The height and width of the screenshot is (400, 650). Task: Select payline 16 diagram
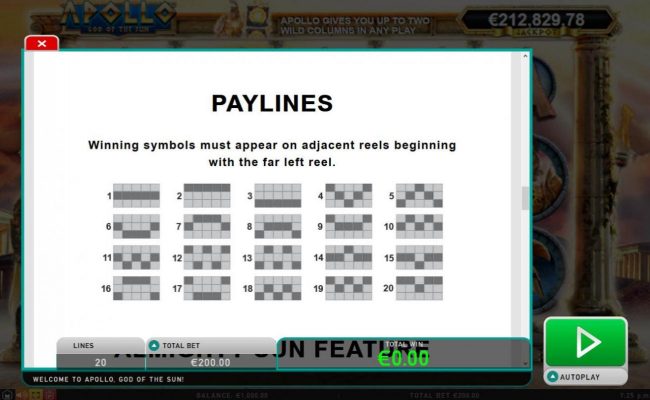click(136, 288)
